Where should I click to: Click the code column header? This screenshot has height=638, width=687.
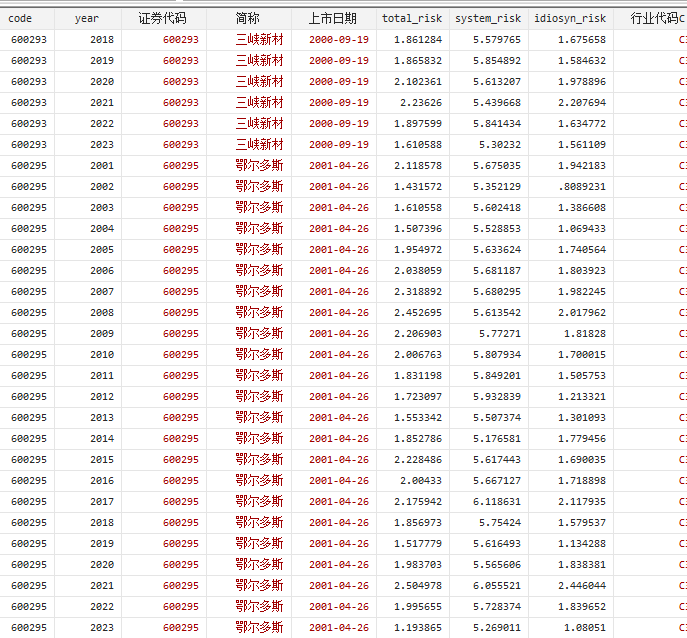point(20,18)
